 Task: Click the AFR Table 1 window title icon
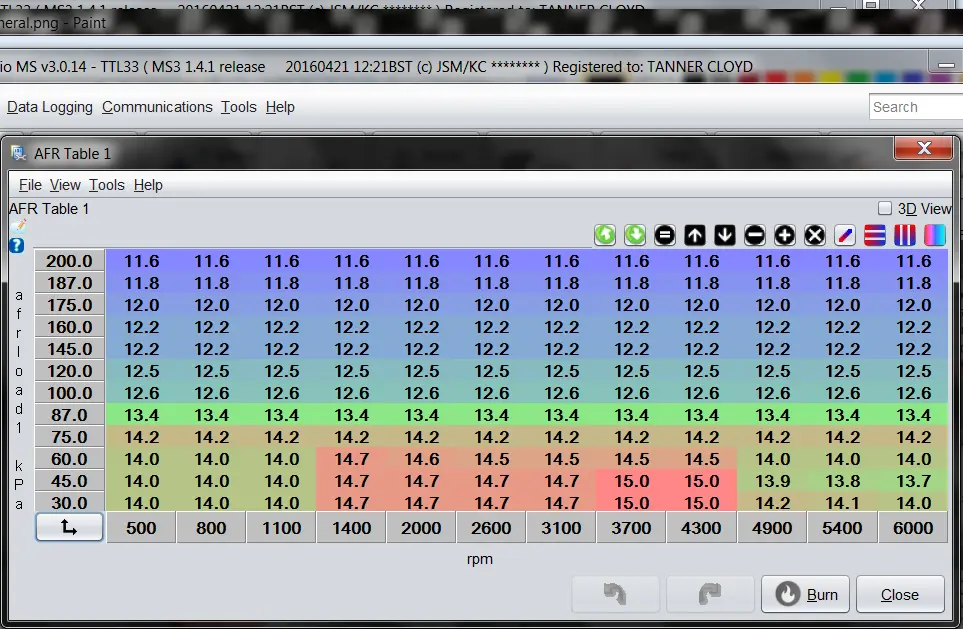[18, 154]
